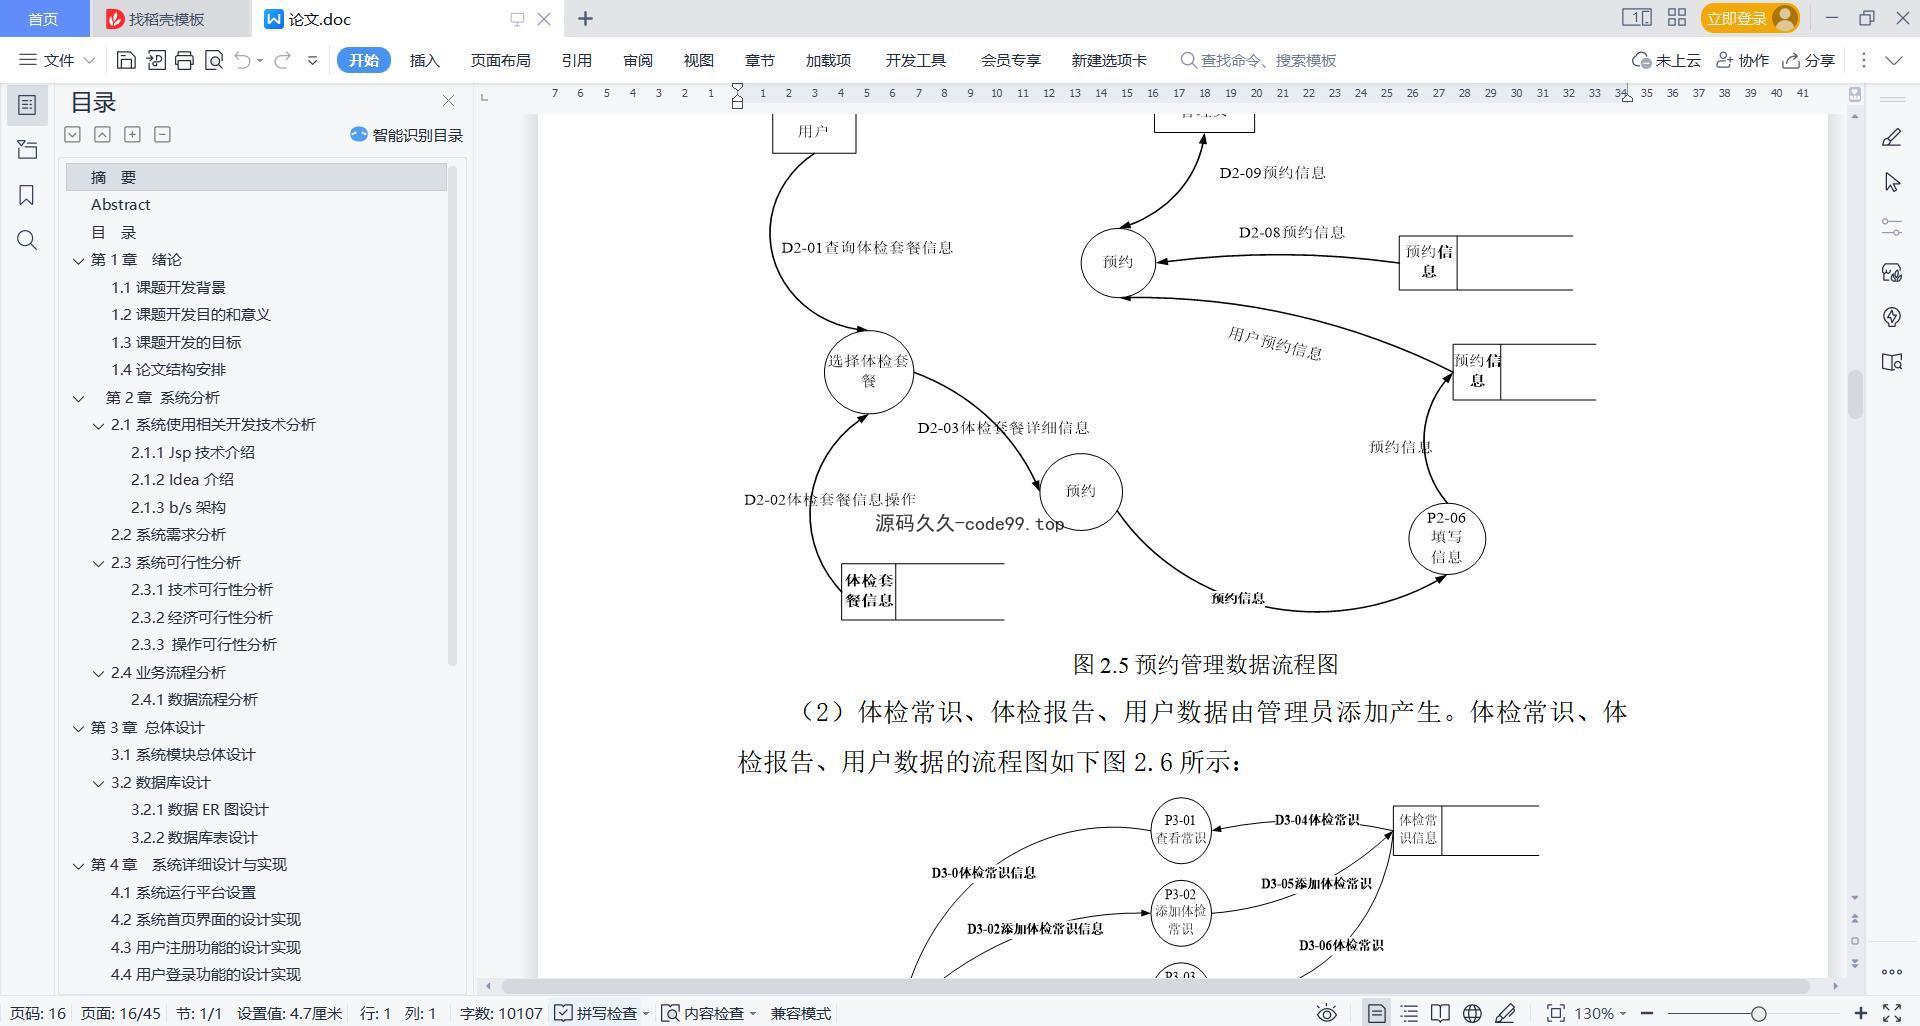Switch to the 页面布局 ribbon tab
The width and height of the screenshot is (1920, 1026).
coord(500,60)
